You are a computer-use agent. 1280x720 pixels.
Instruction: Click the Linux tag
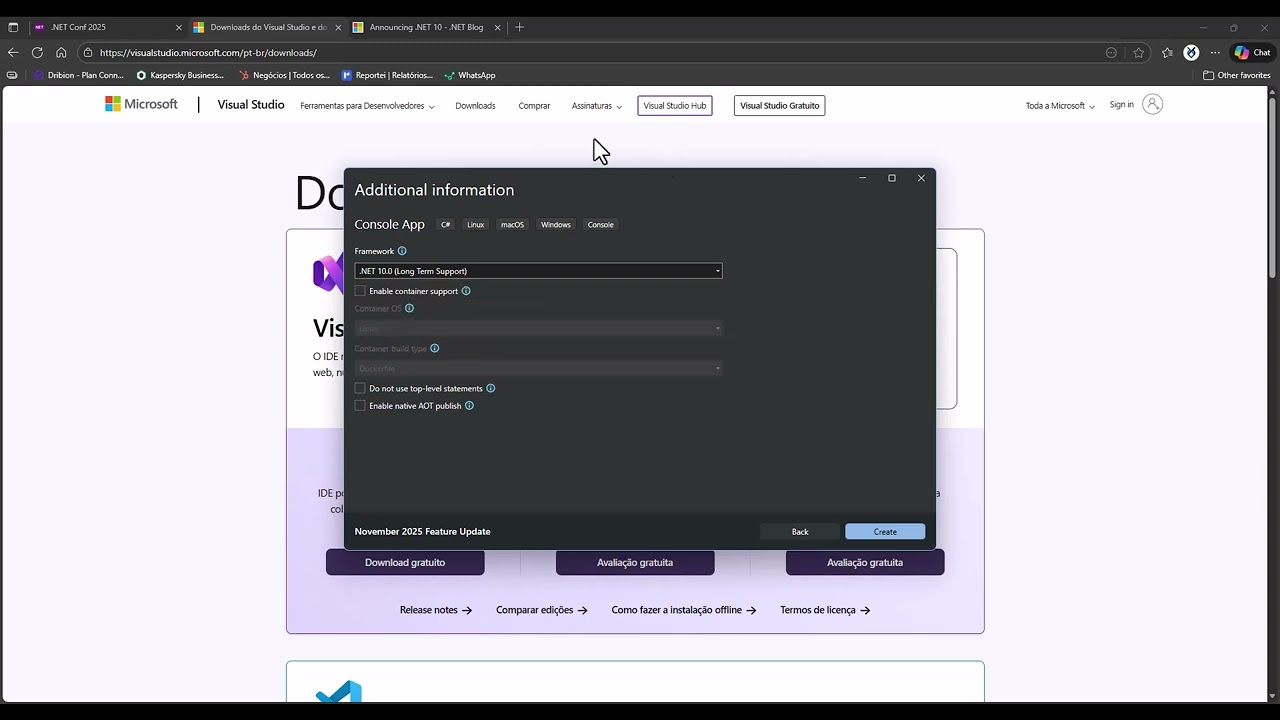[476, 225]
